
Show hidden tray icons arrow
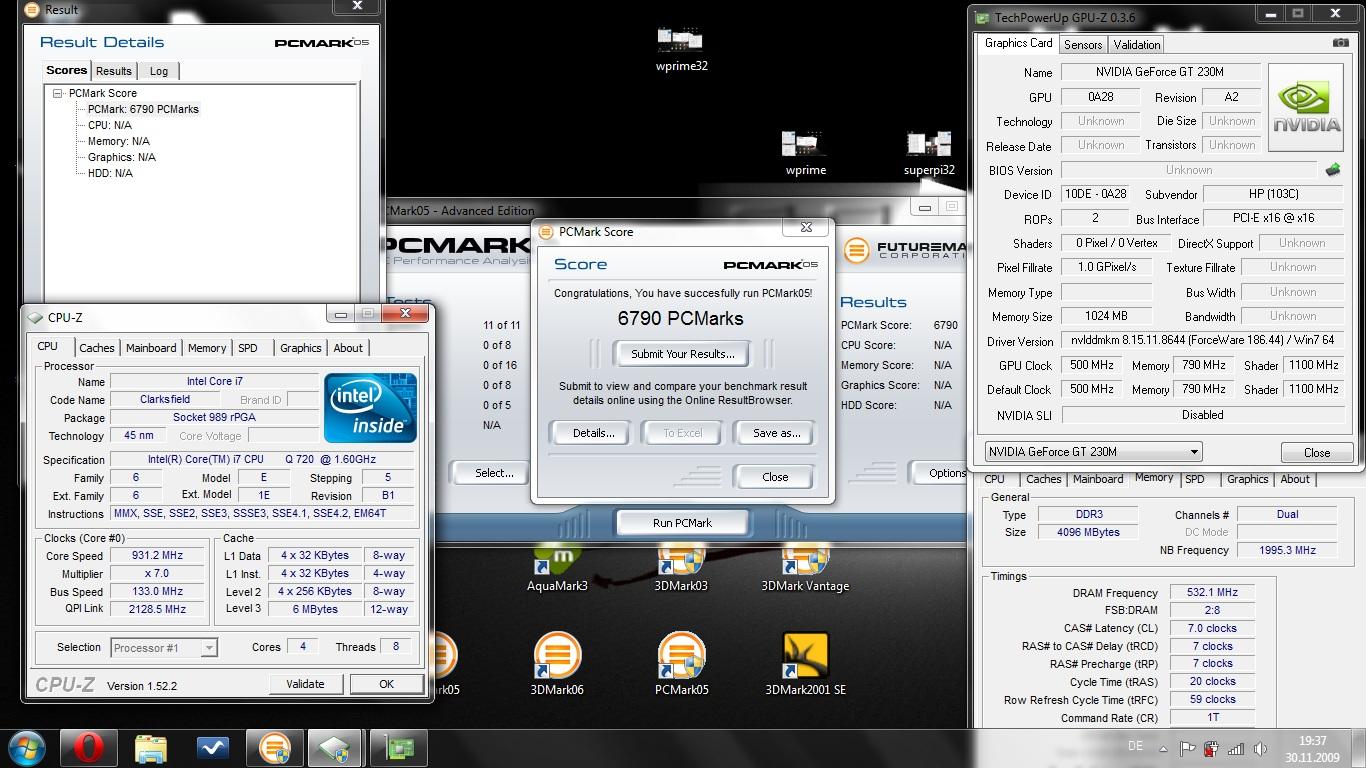(1164, 748)
